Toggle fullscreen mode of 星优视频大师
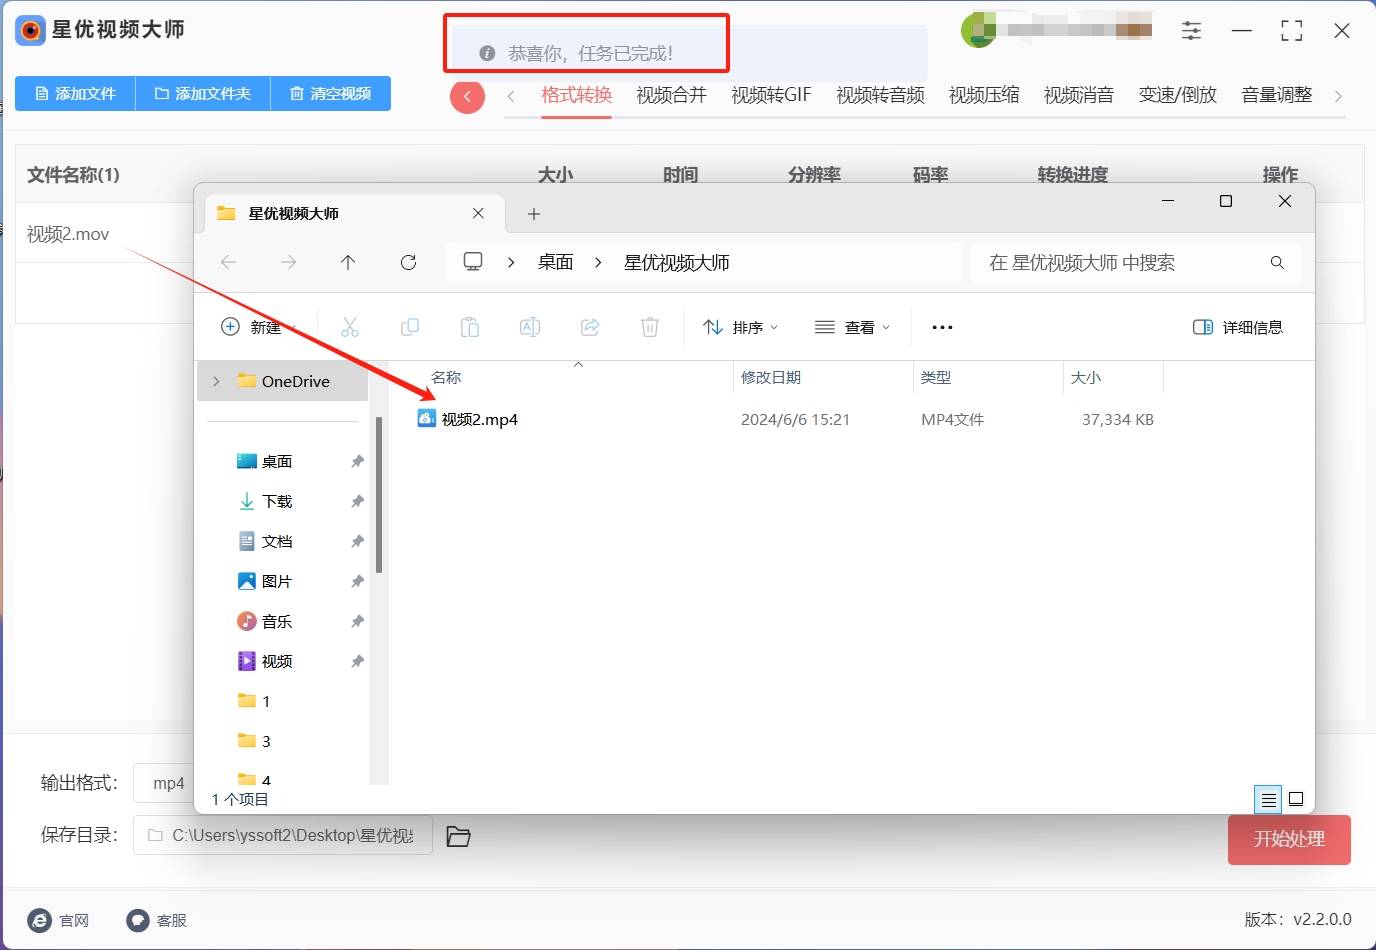This screenshot has height=950, width=1376. click(x=1292, y=31)
